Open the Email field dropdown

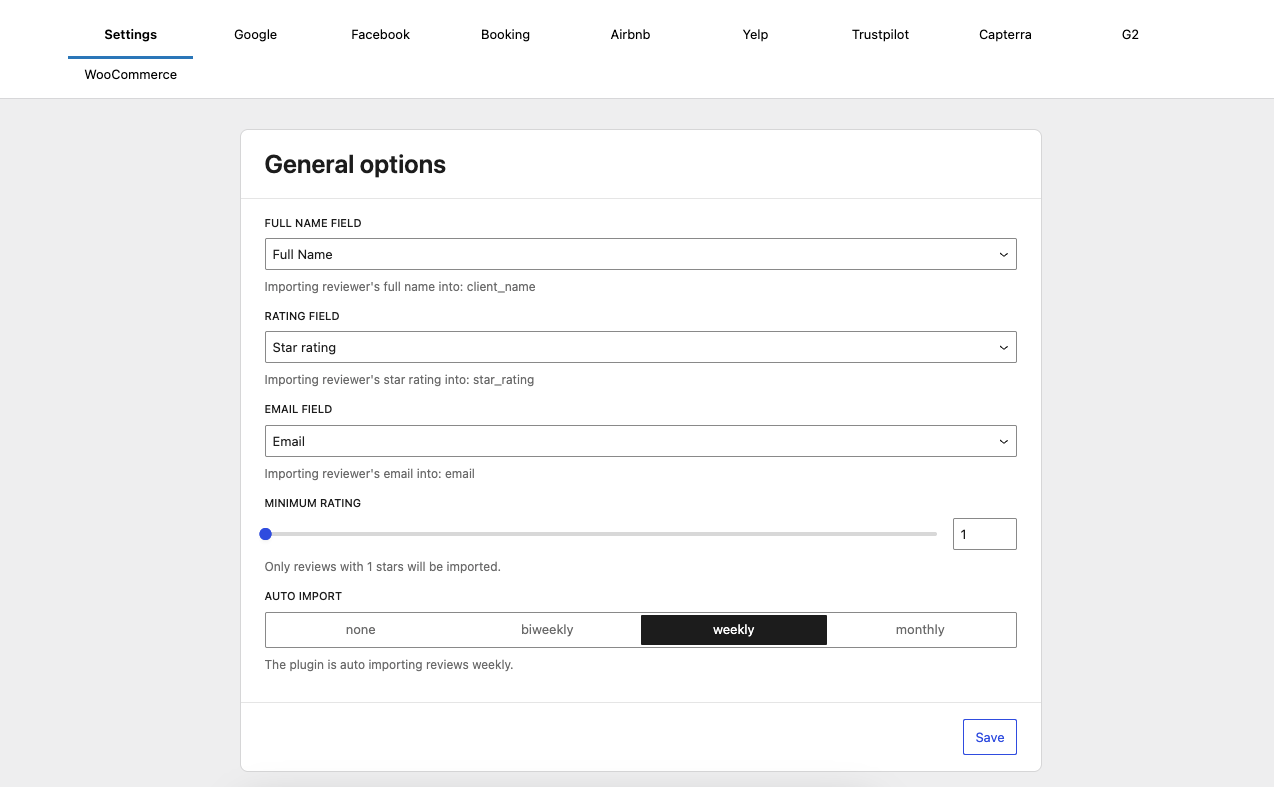pyautogui.click(x=640, y=441)
